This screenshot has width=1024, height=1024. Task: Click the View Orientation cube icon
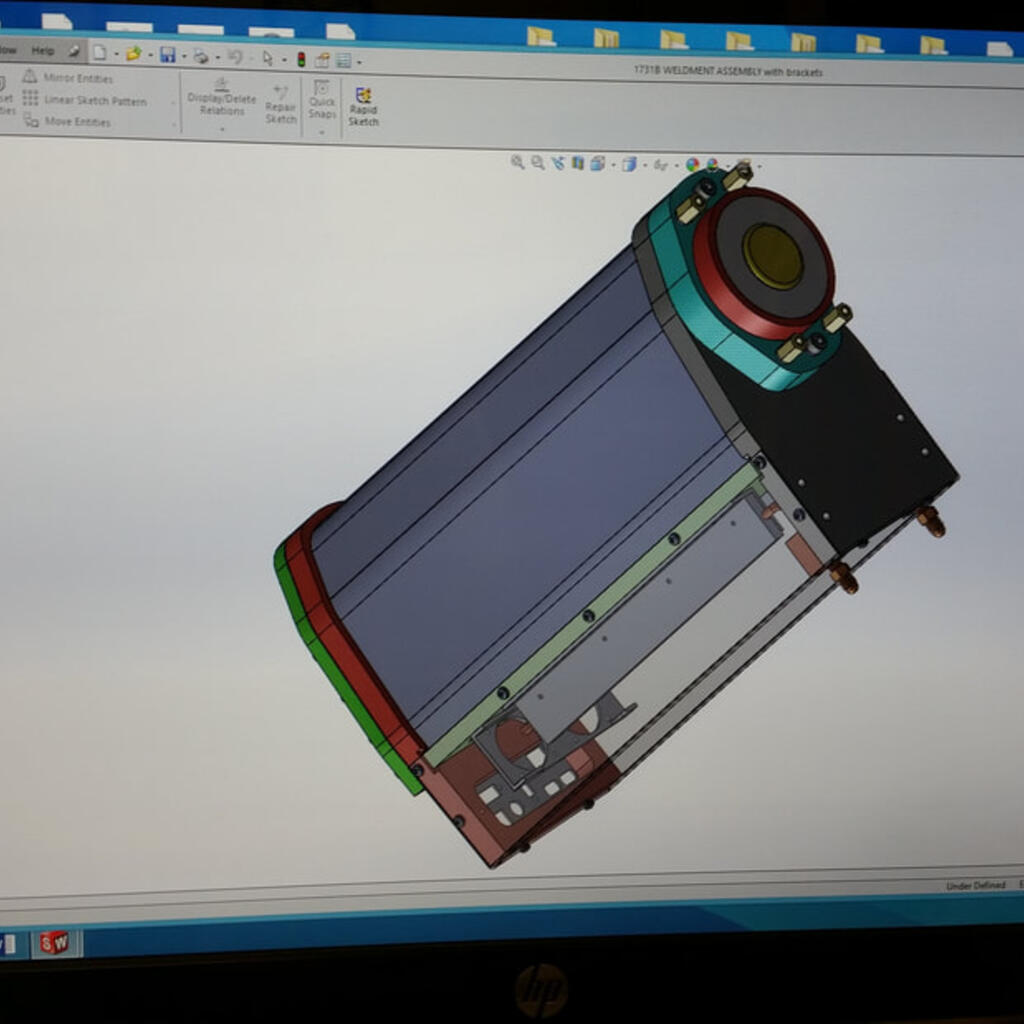(x=598, y=164)
